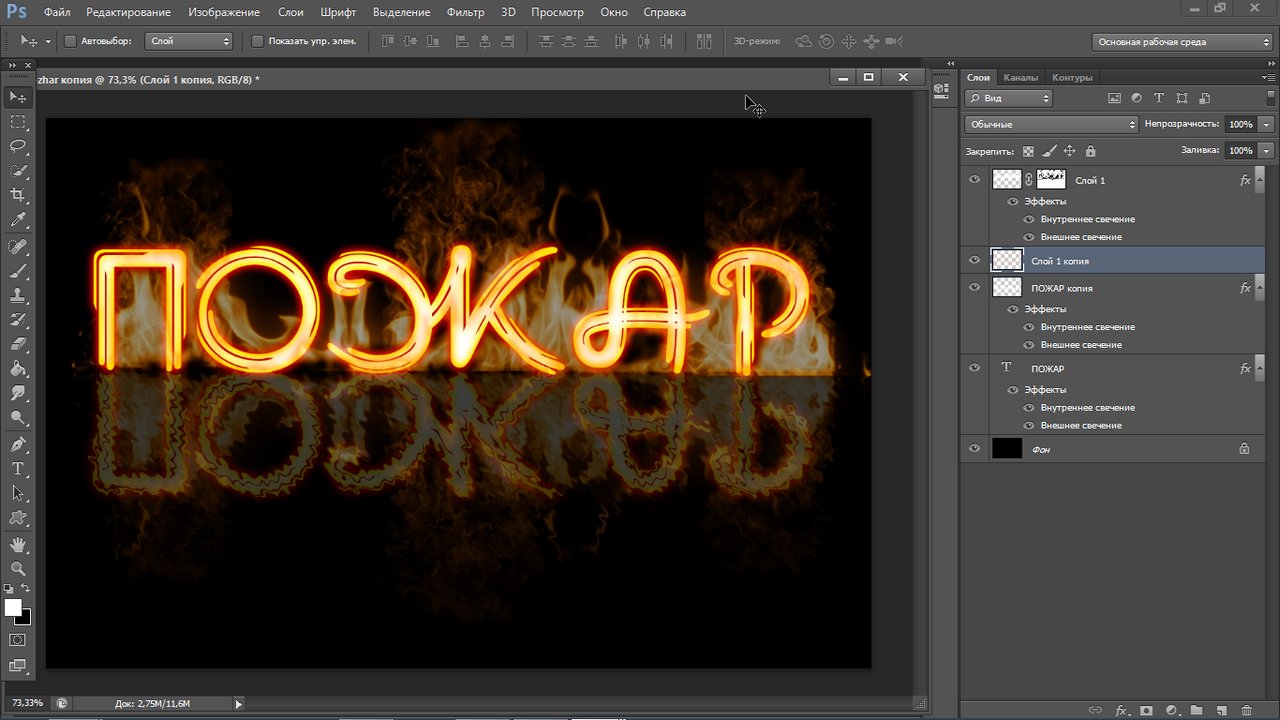
Task: Select the Horizontal Type tool
Action: (18, 469)
